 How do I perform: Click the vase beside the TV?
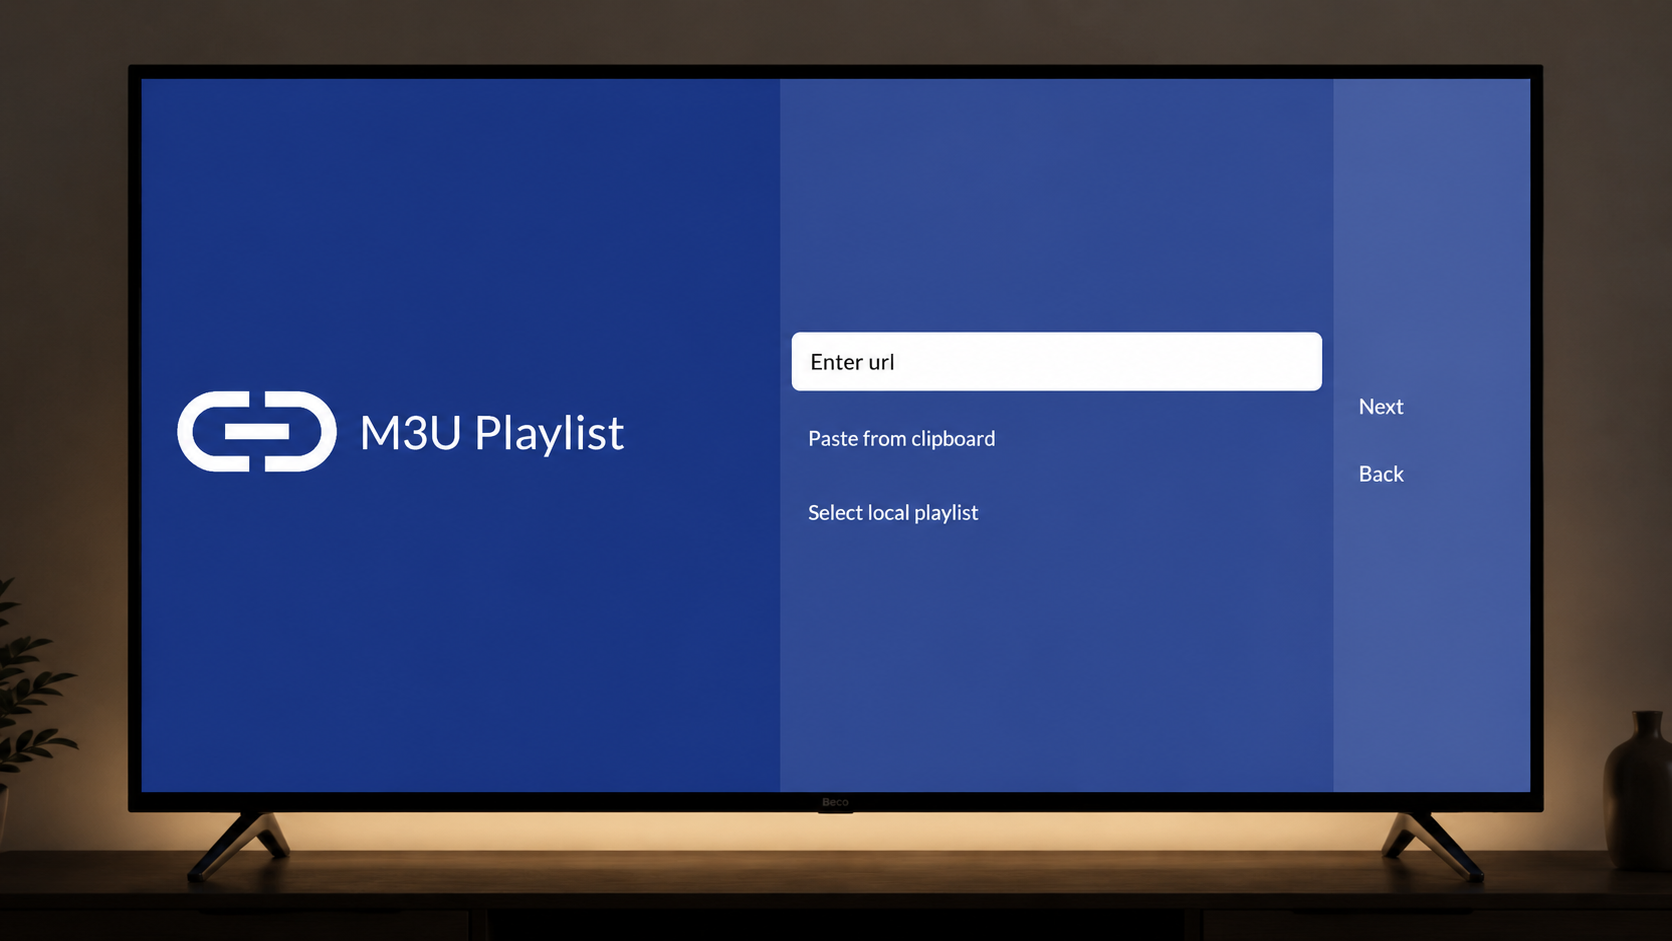[x=1639, y=790]
